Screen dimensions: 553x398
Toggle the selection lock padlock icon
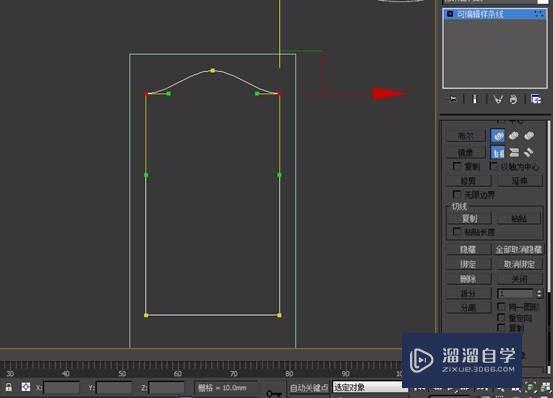(x=8, y=387)
